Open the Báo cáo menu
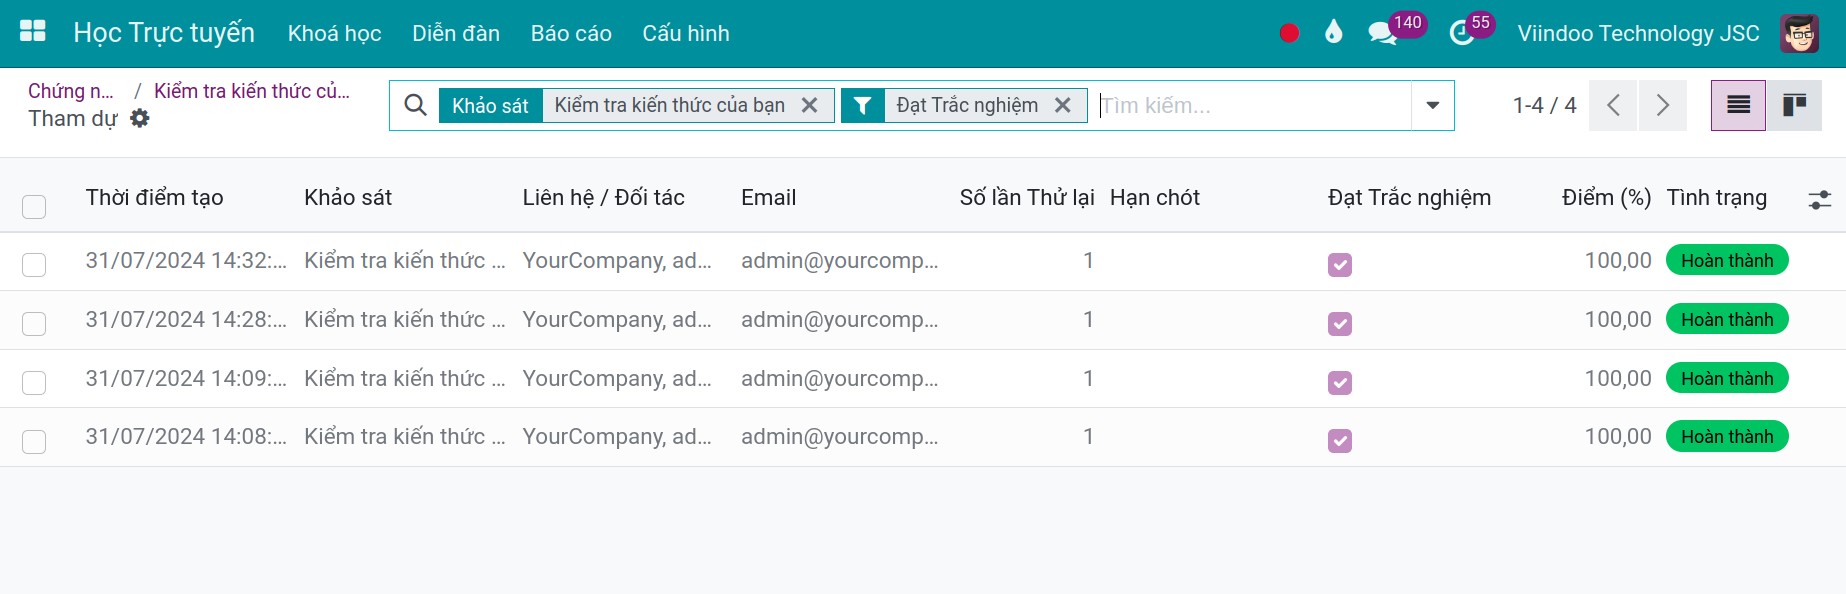The height and width of the screenshot is (594, 1846). point(571,33)
